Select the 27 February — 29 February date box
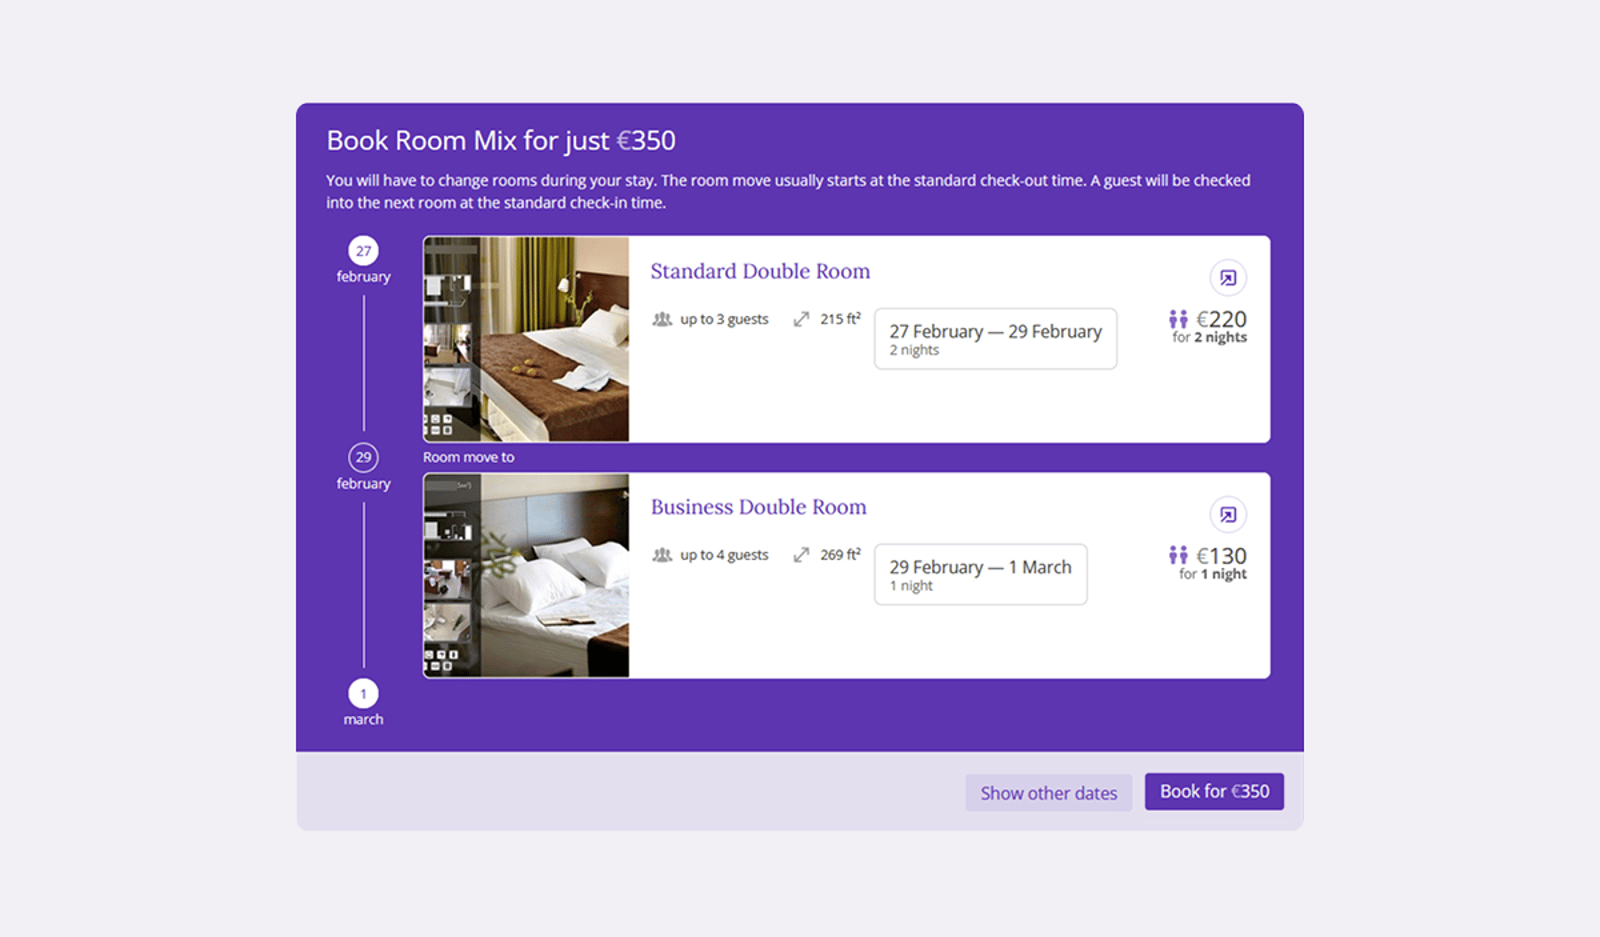1600x937 pixels. 995,339
